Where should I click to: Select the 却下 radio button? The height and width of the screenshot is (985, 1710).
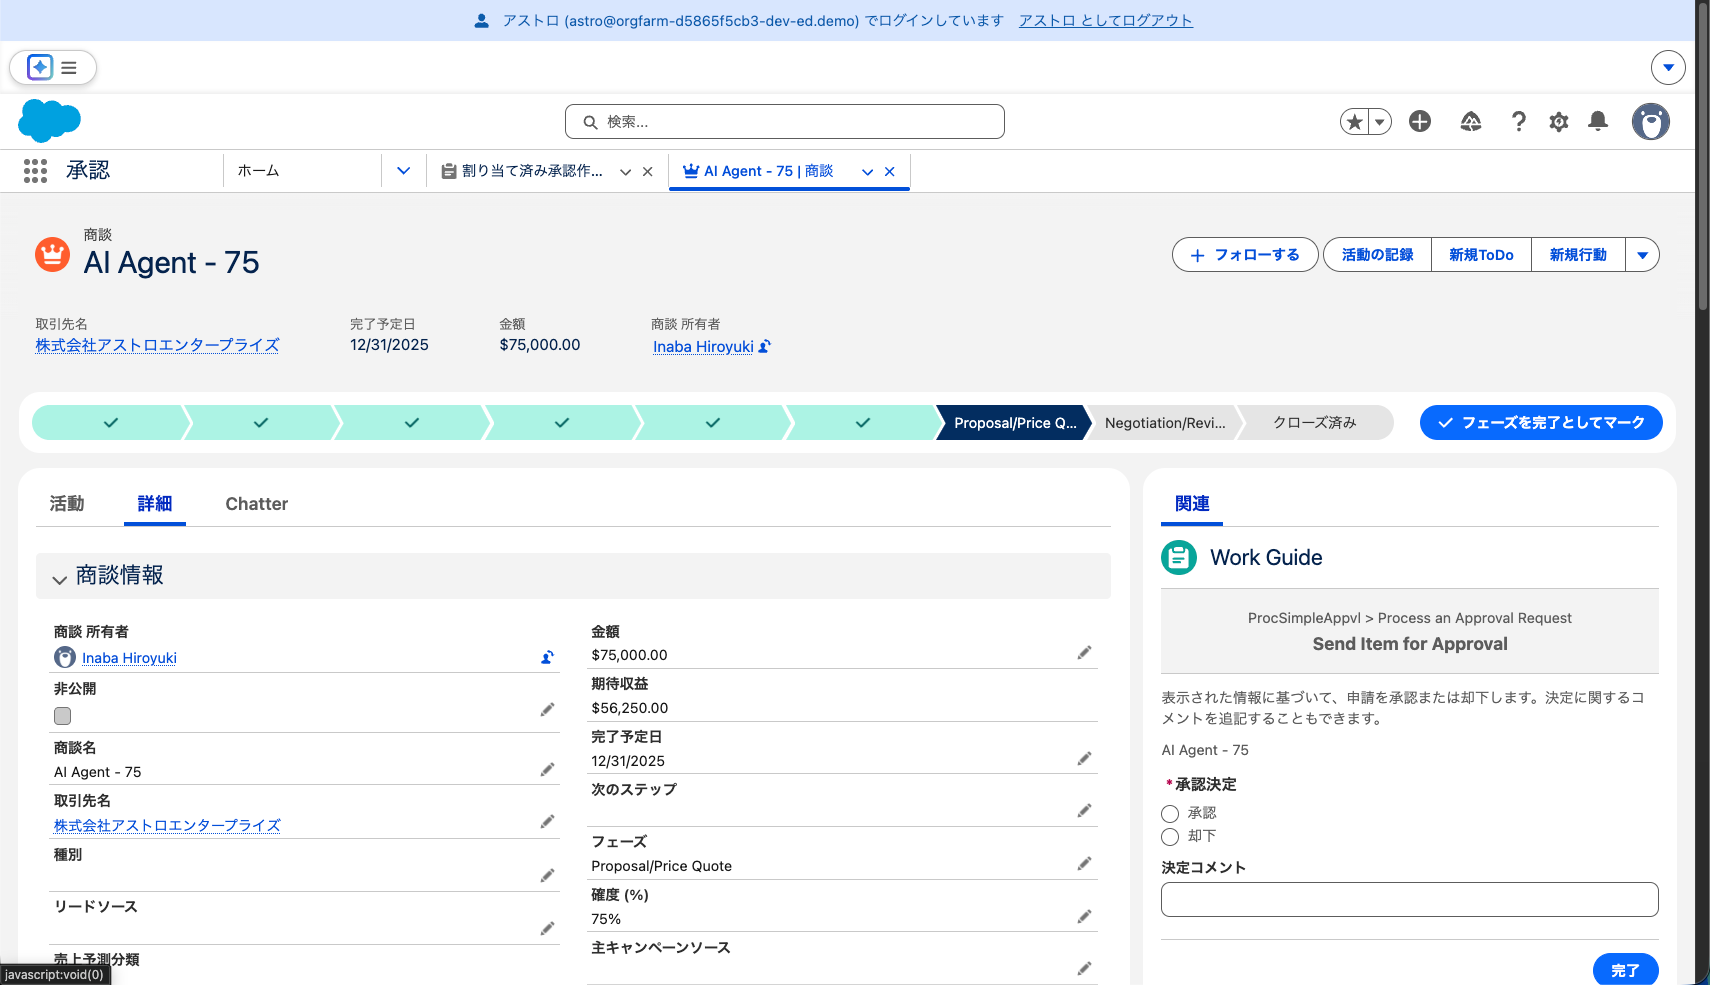pos(1170,837)
